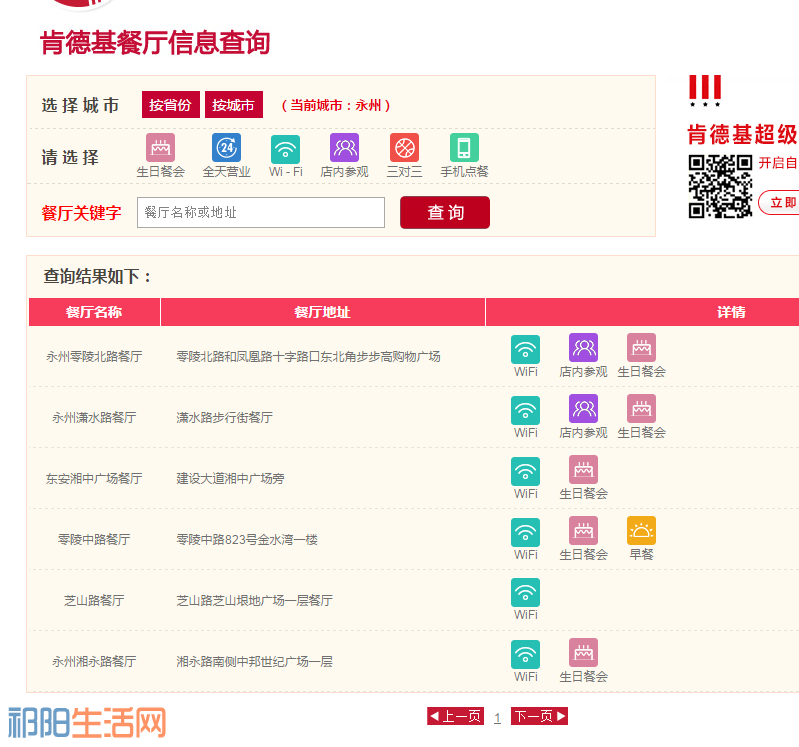Click WiFi icon in 东安湘中广场餐厅 row
Viewport: 799px width, 747px height.
[x=525, y=471]
